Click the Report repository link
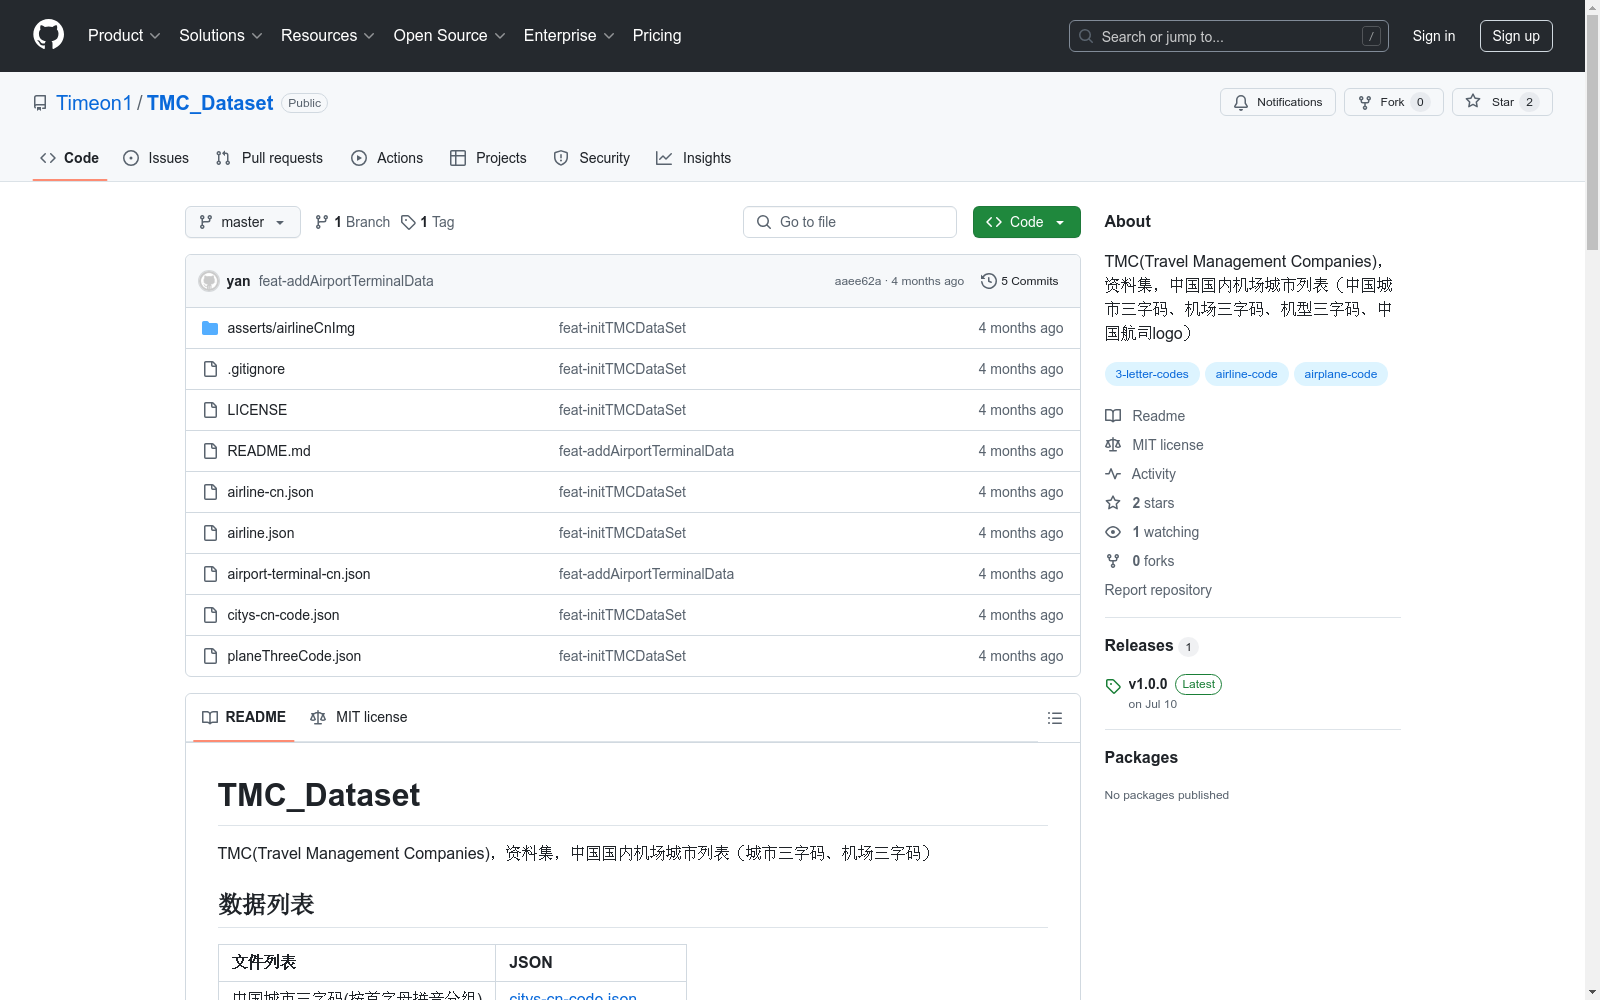Screen dimensions: 1600x1000 pyautogui.click(x=1158, y=590)
